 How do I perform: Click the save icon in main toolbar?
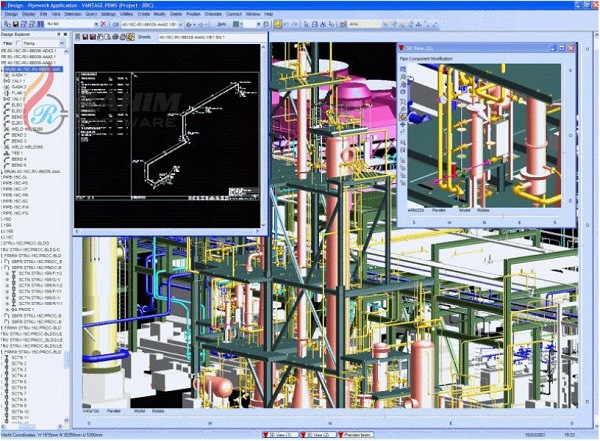[16, 24]
